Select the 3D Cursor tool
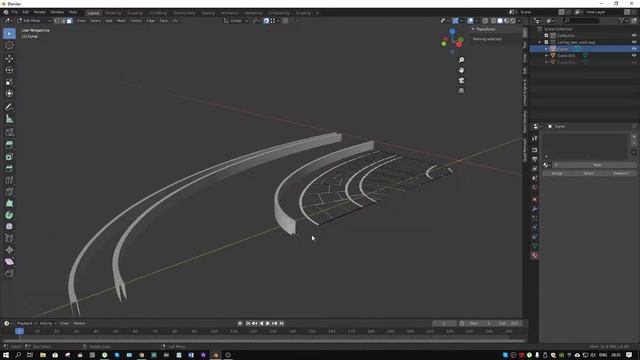 (9, 45)
